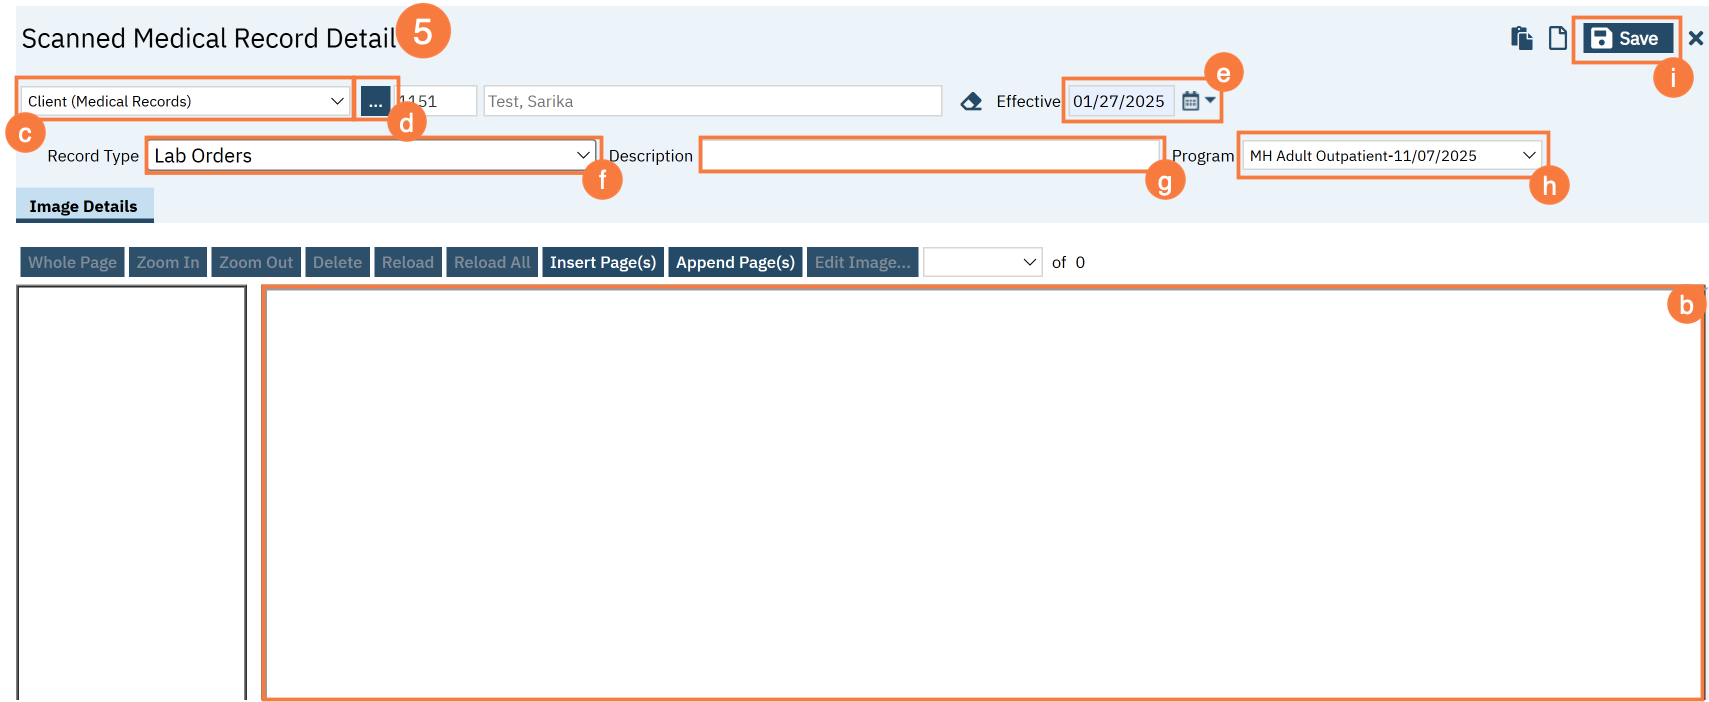The image size is (1709, 702).
Task: Save the scanned medical record
Action: (1627, 38)
